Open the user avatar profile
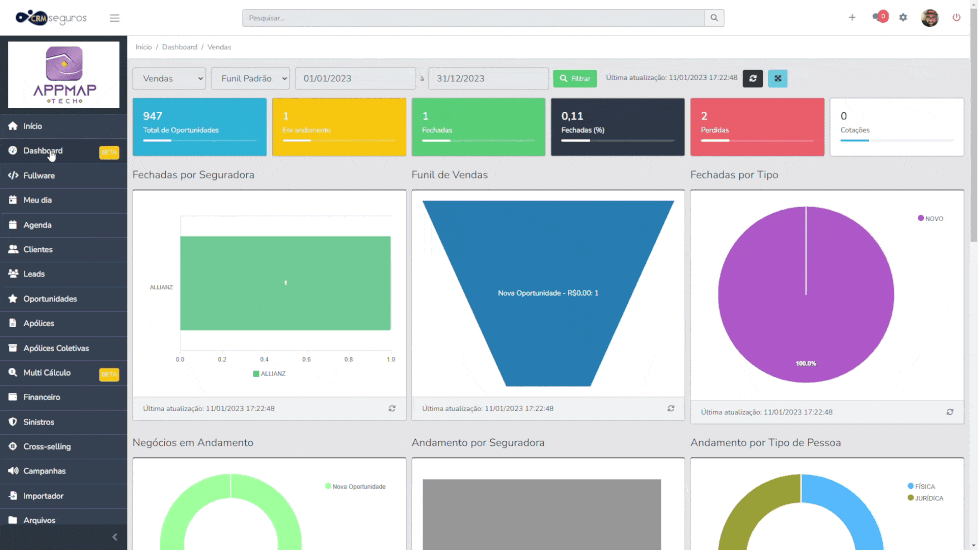Screen dimensions: 978x550 (x=929, y=17)
